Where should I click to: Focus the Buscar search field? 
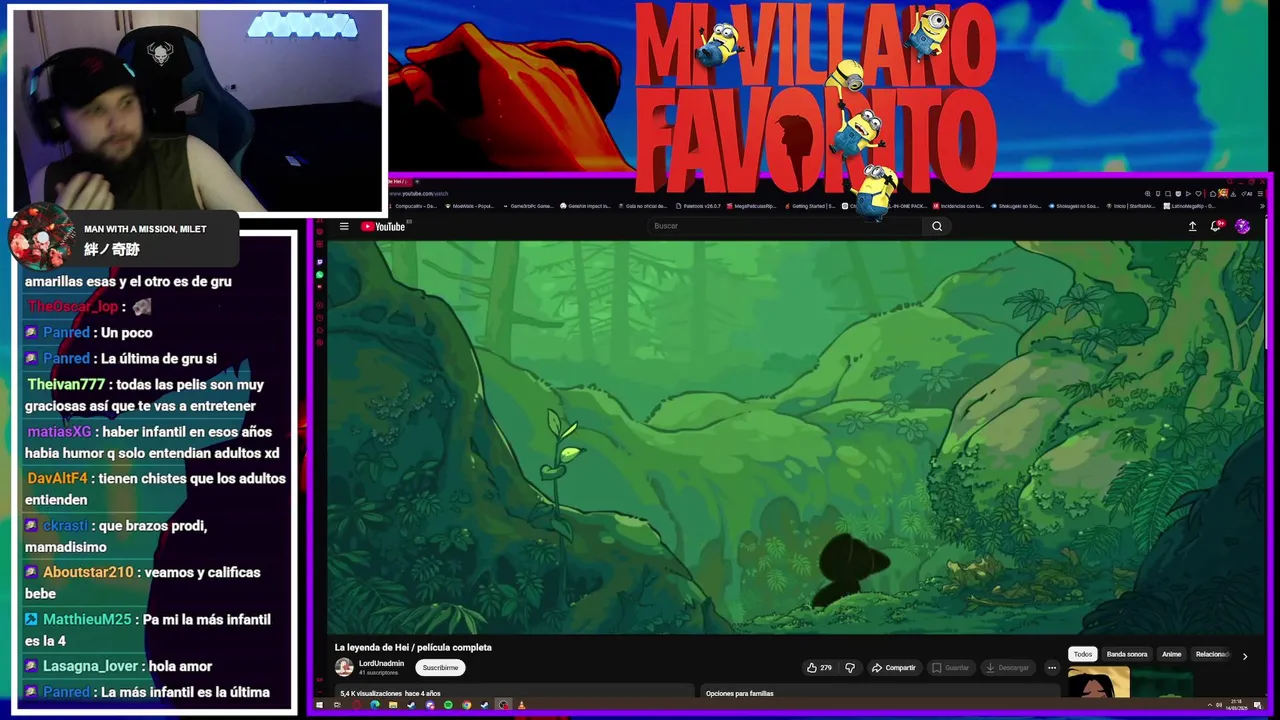[x=785, y=226]
